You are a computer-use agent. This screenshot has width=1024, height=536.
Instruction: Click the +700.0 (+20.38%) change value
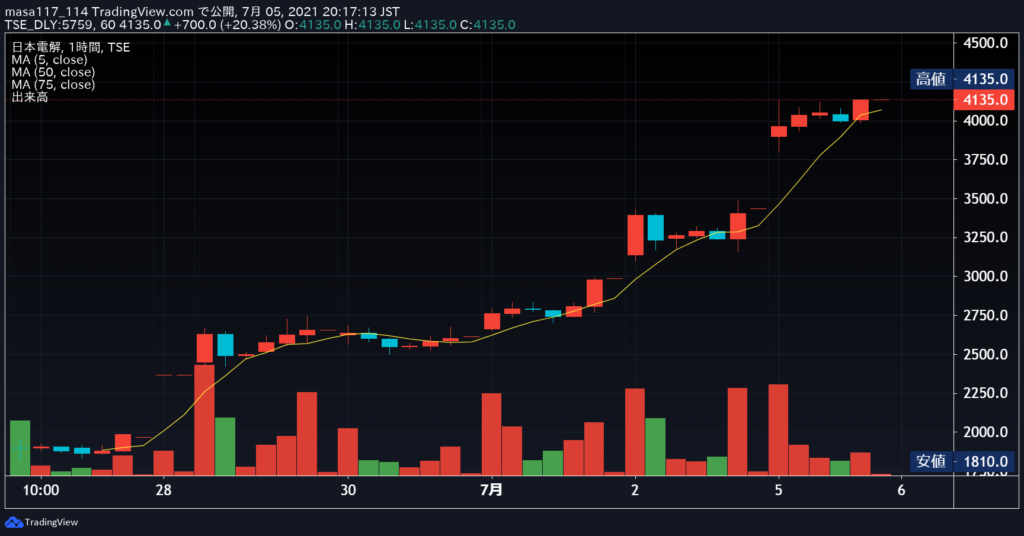[227, 25]
